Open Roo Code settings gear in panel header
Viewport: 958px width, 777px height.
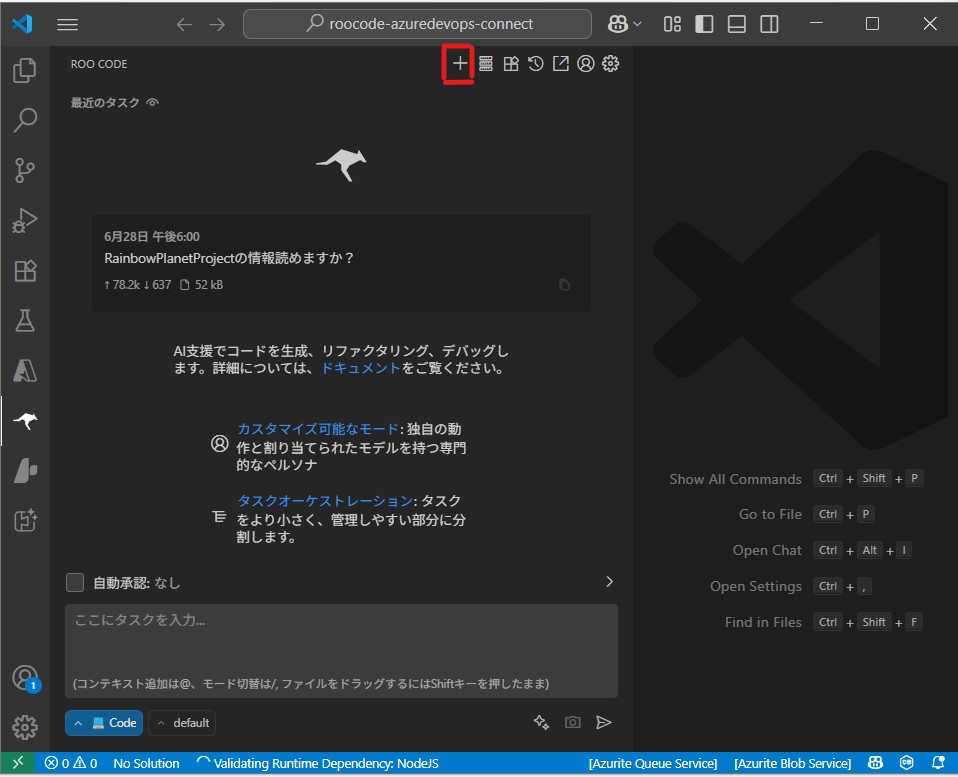tap(610, 64)
